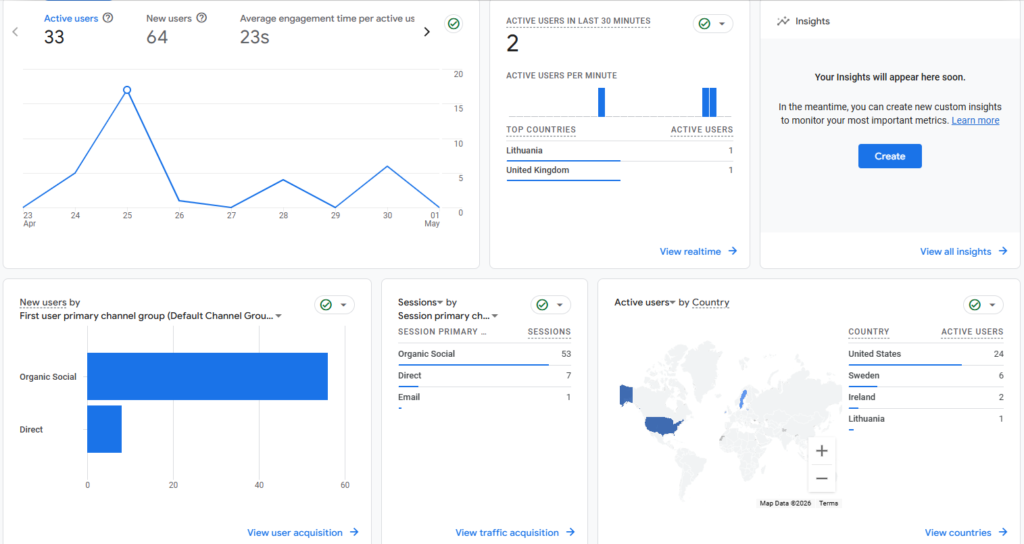This screenshot has height=544, width=1024.
Task: Click the TOP COUNTRIES header
Action: [x=541, y=130]
